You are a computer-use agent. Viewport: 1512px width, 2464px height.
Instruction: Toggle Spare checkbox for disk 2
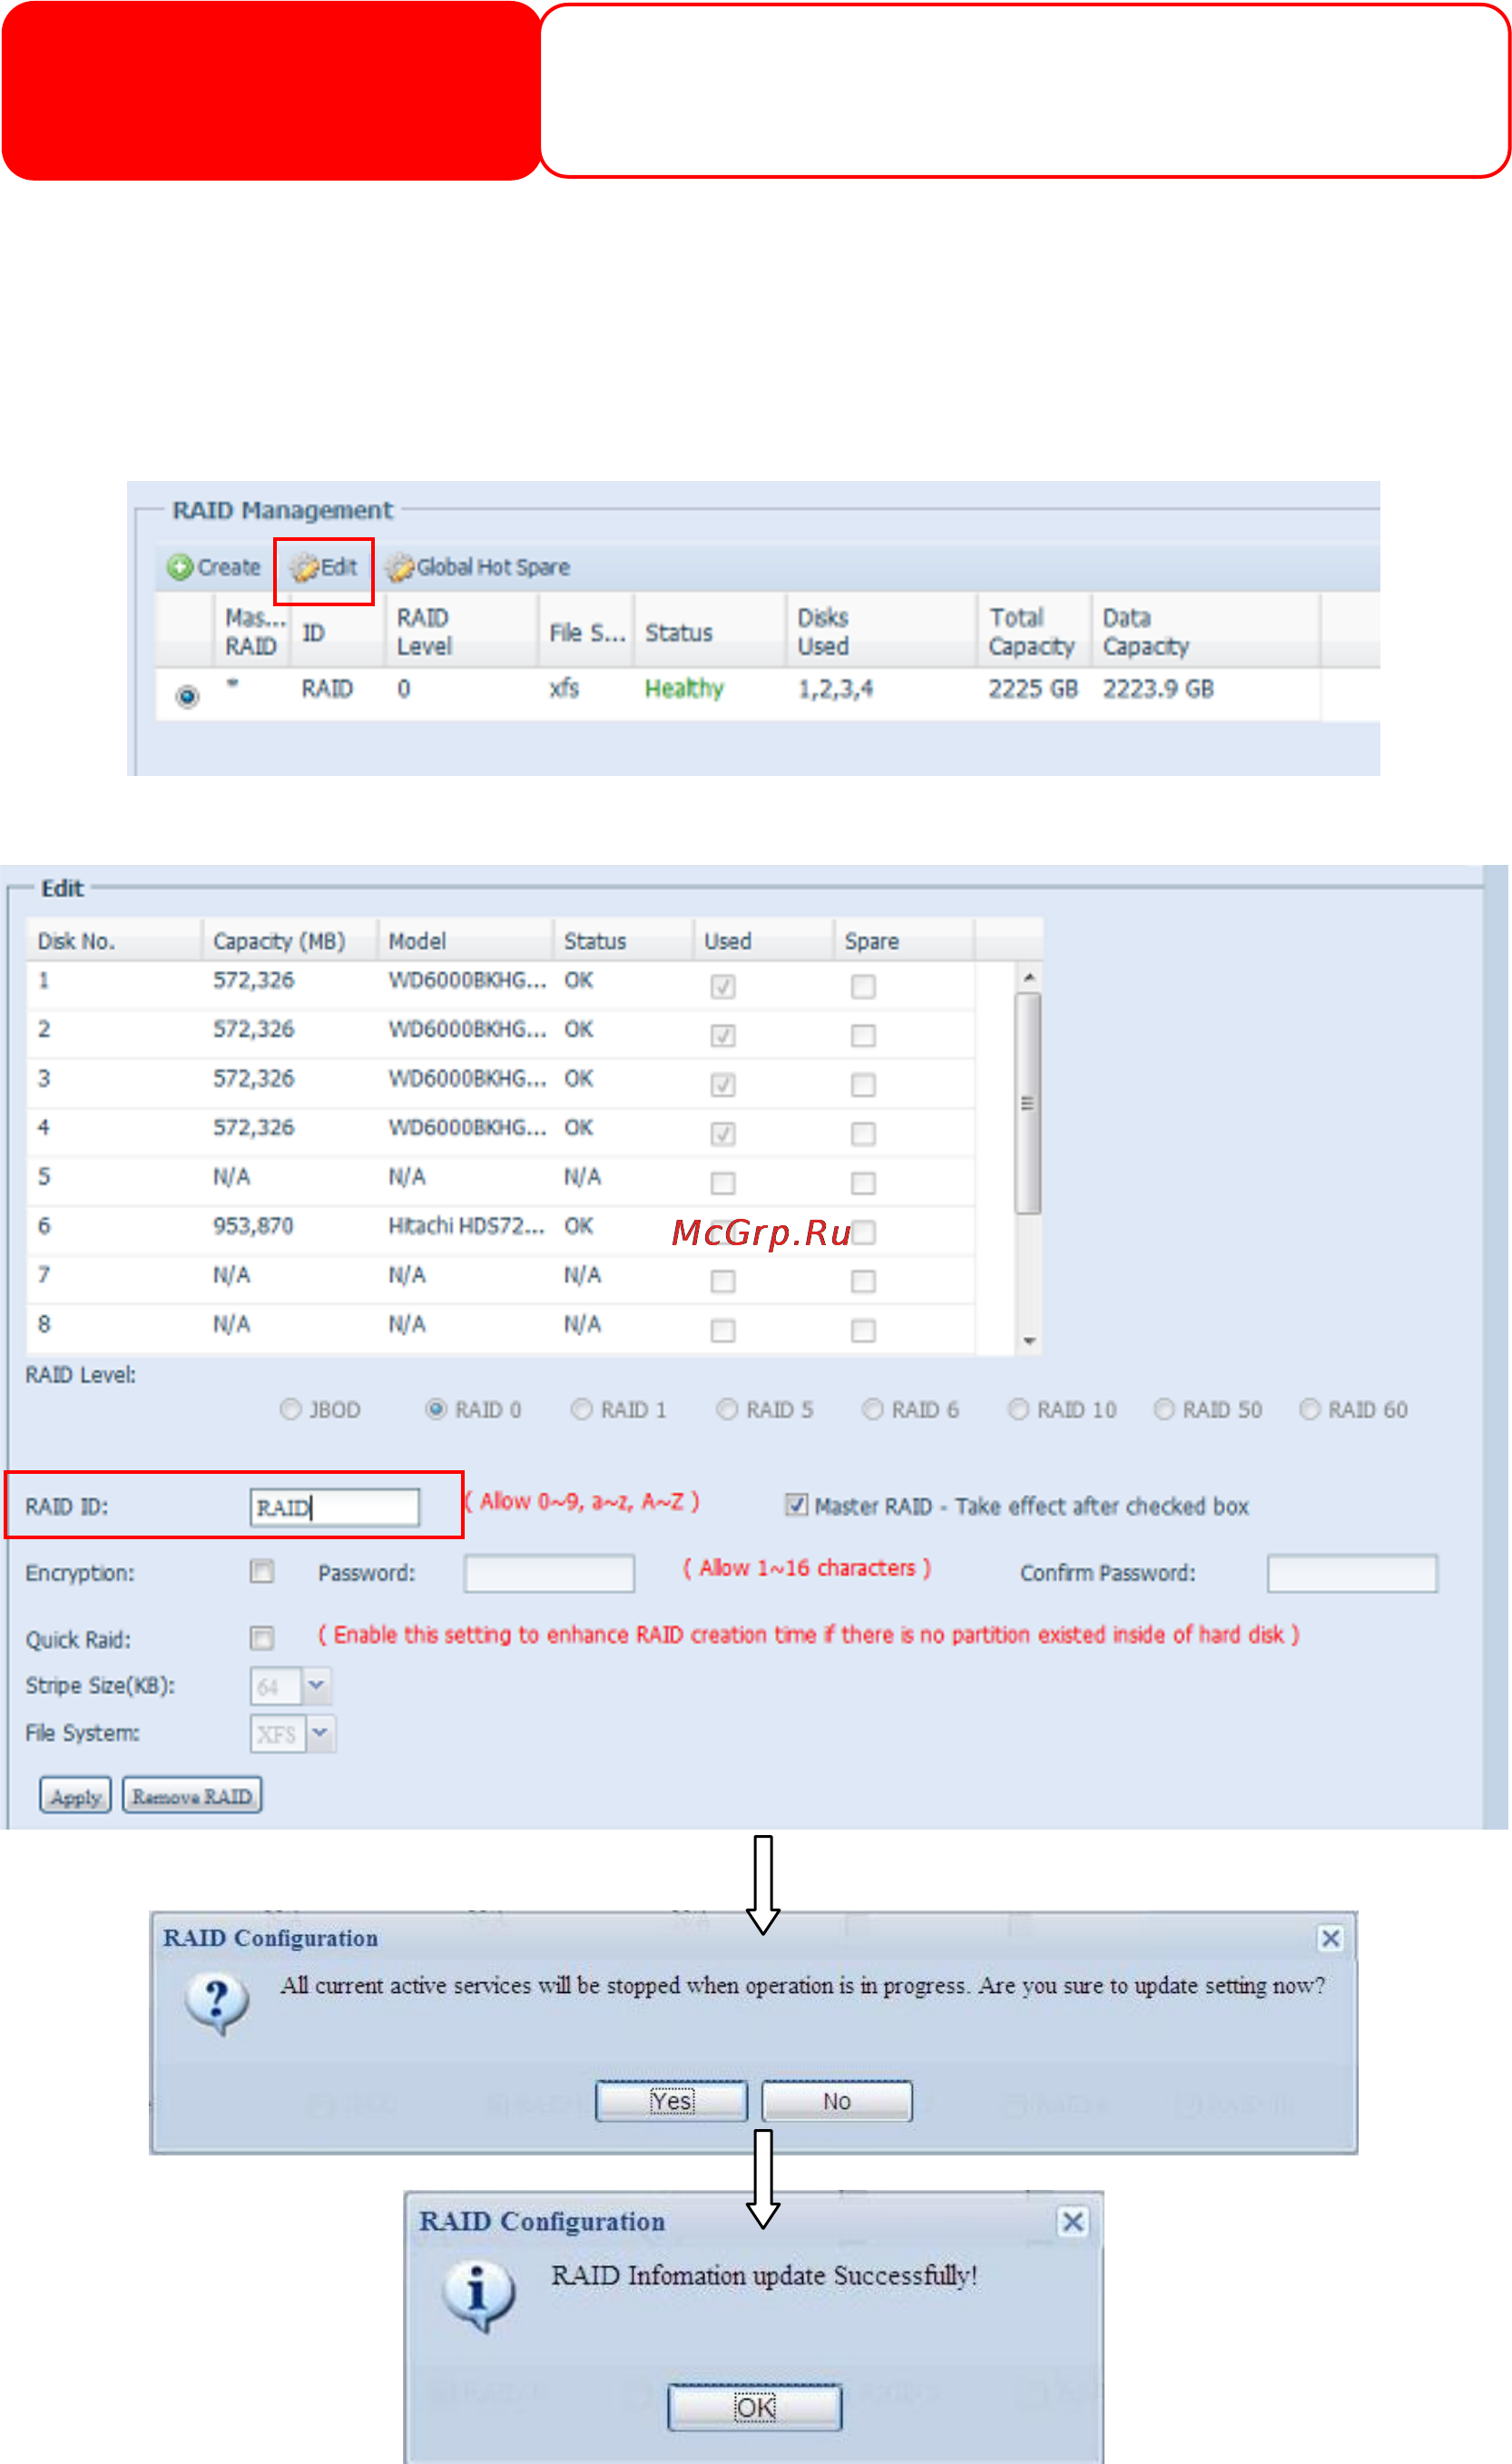(x=863, y=1035)
